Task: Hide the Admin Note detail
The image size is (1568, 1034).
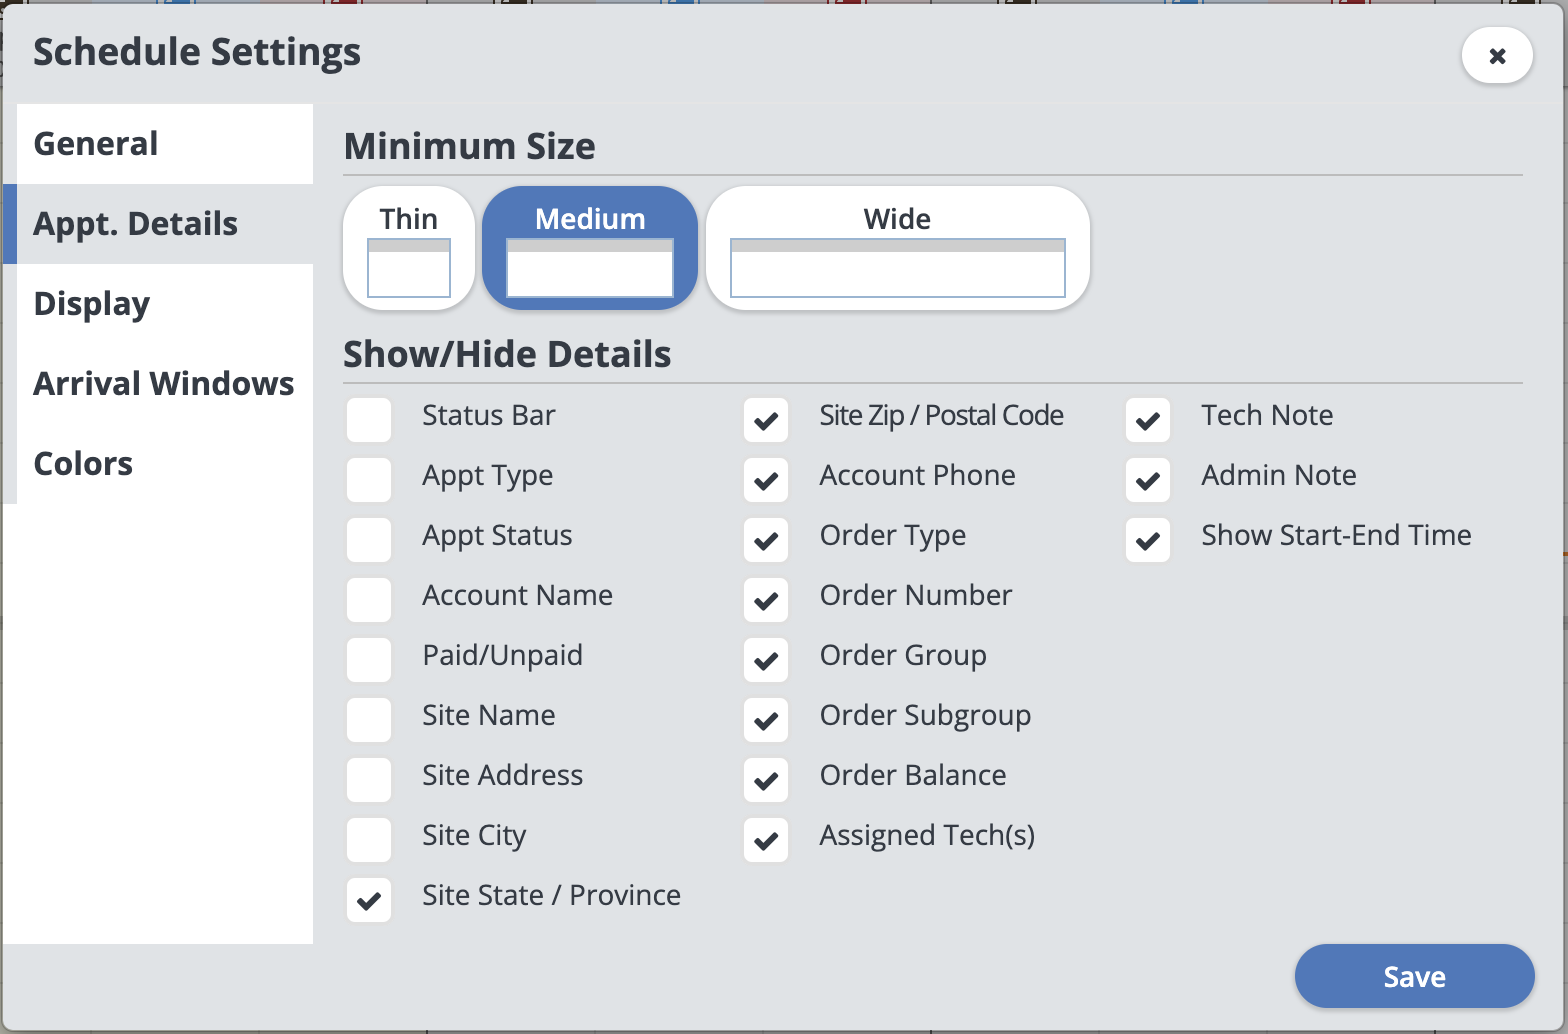Action: (1148, 480)
